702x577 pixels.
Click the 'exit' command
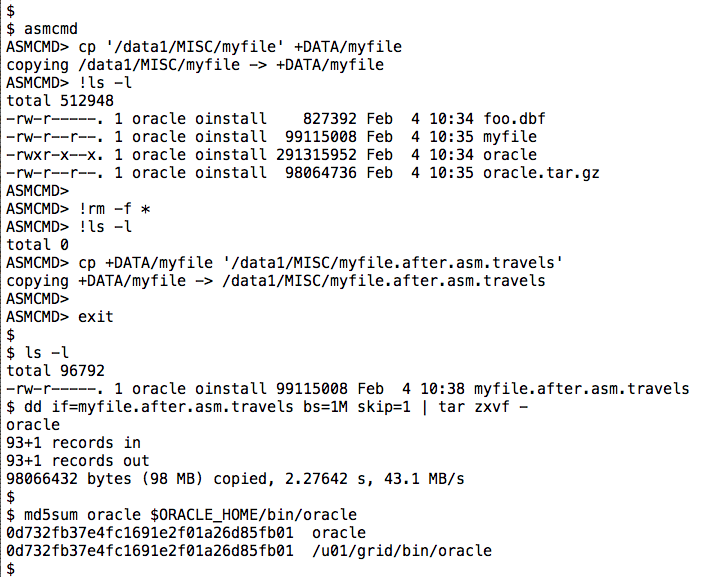(111, 317)
